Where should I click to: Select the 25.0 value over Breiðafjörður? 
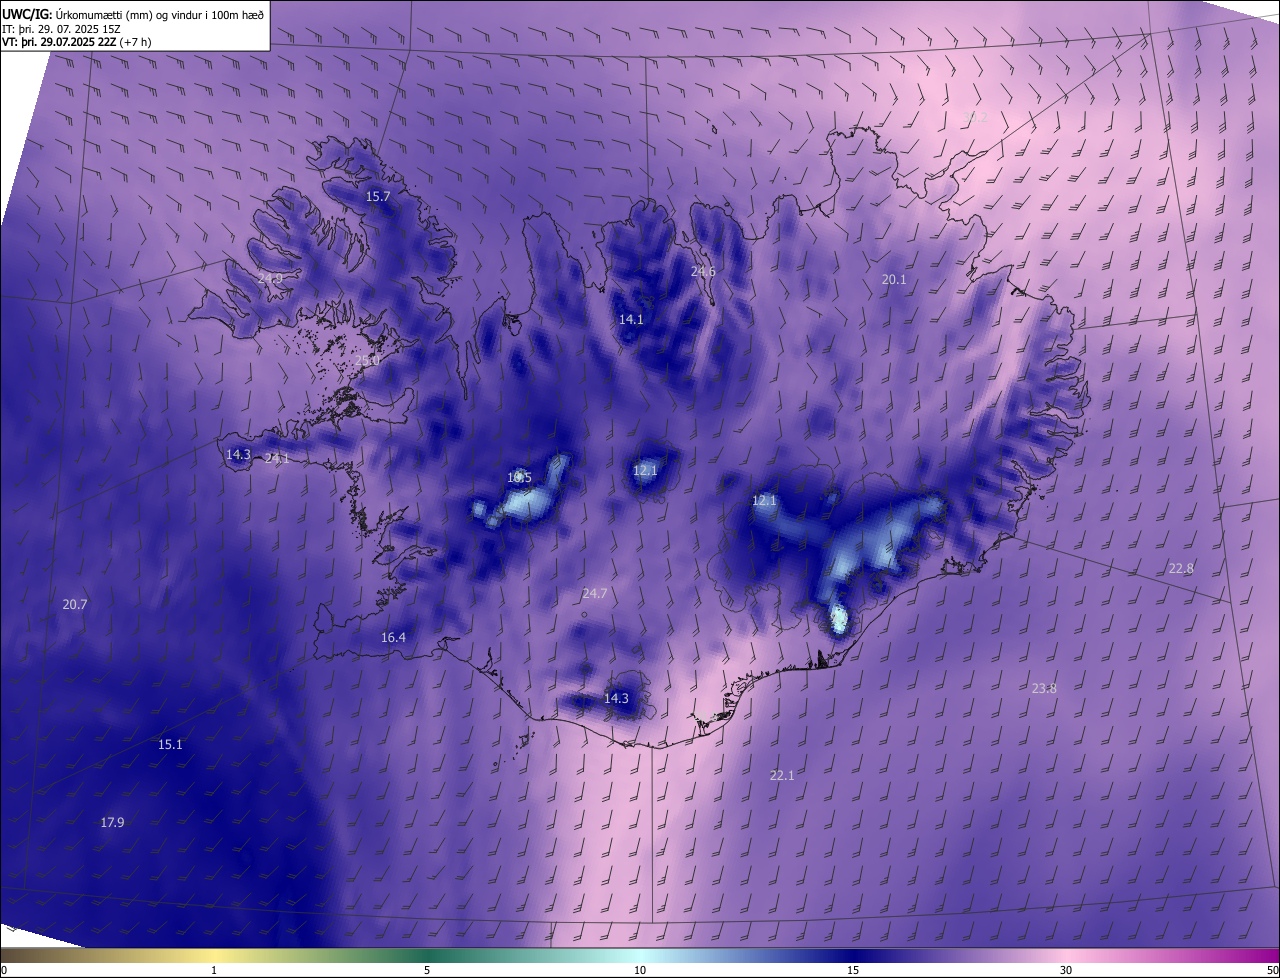click(368, 360)
